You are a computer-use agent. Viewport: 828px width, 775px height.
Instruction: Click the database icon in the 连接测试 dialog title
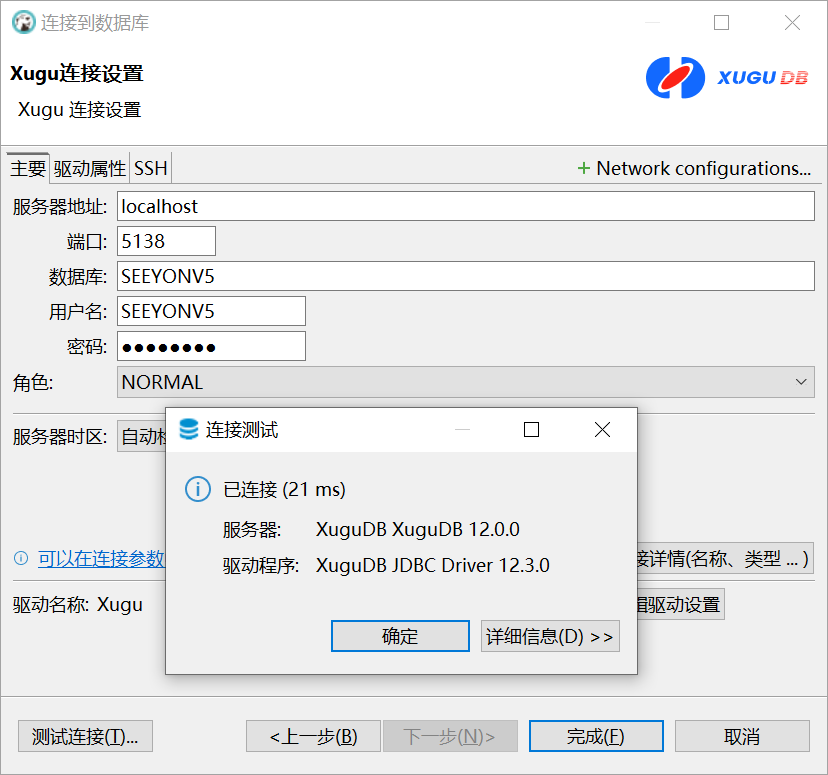tap(189, 429)
